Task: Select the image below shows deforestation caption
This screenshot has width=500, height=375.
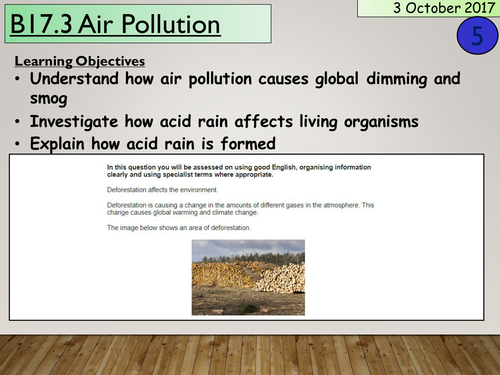Action: point(179,228)
